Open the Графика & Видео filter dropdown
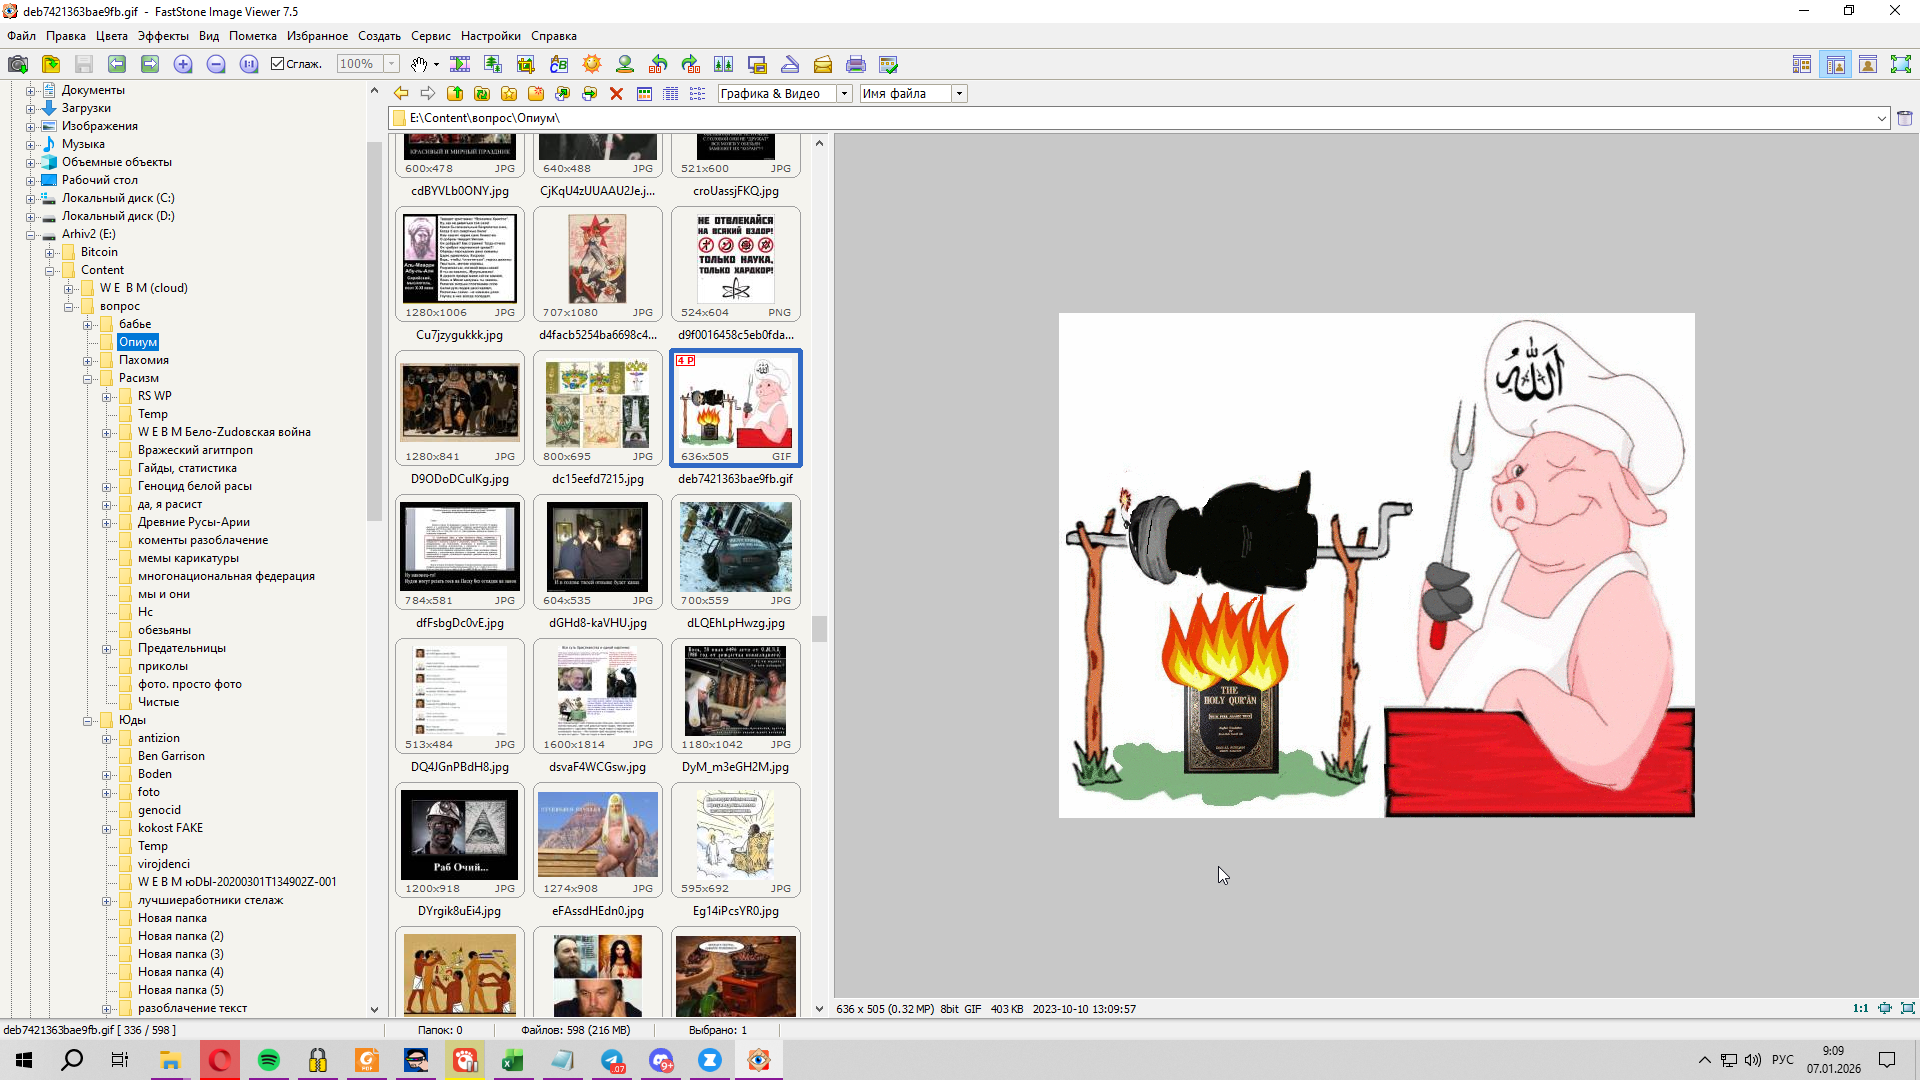 coord(844,94)
